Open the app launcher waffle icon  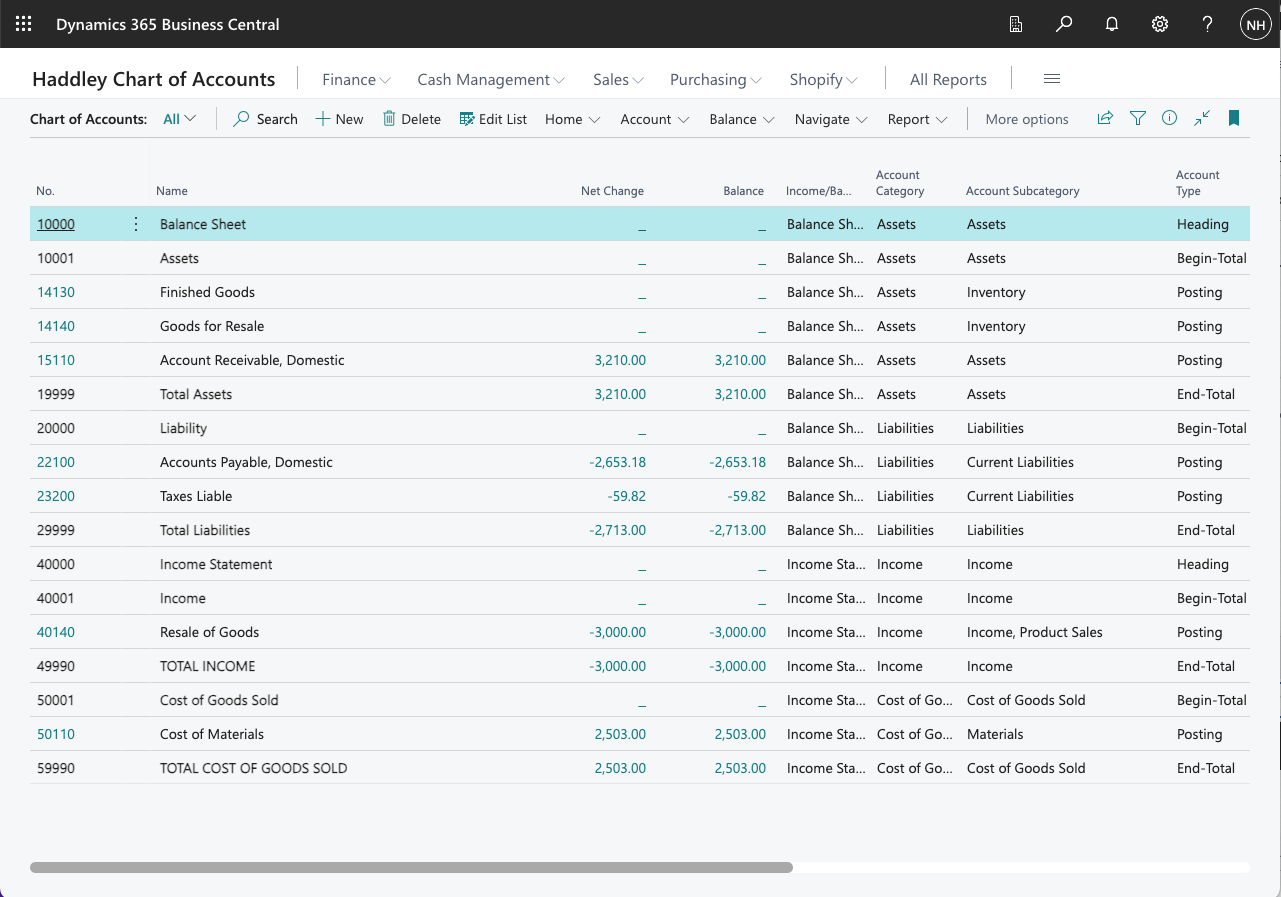(24, 24)
